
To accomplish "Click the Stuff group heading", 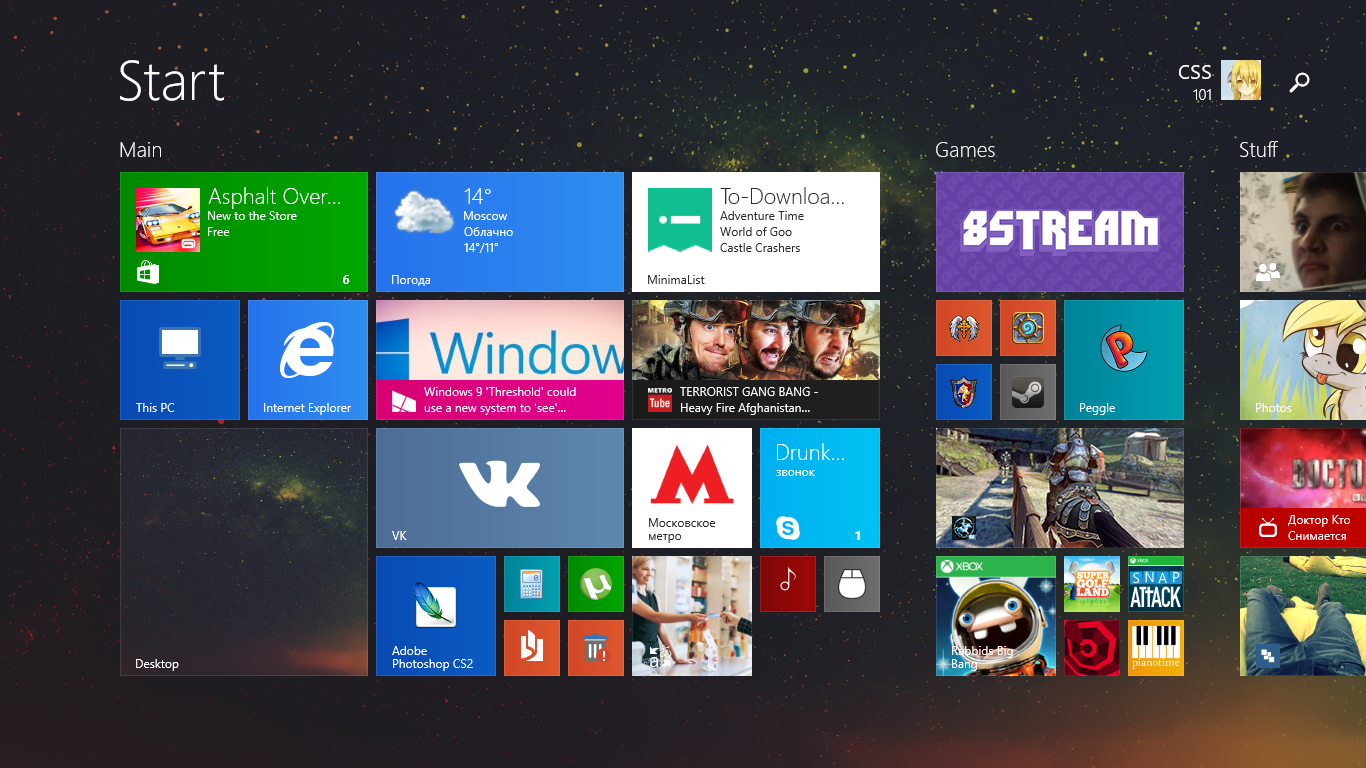I will tap(1258, 150).
